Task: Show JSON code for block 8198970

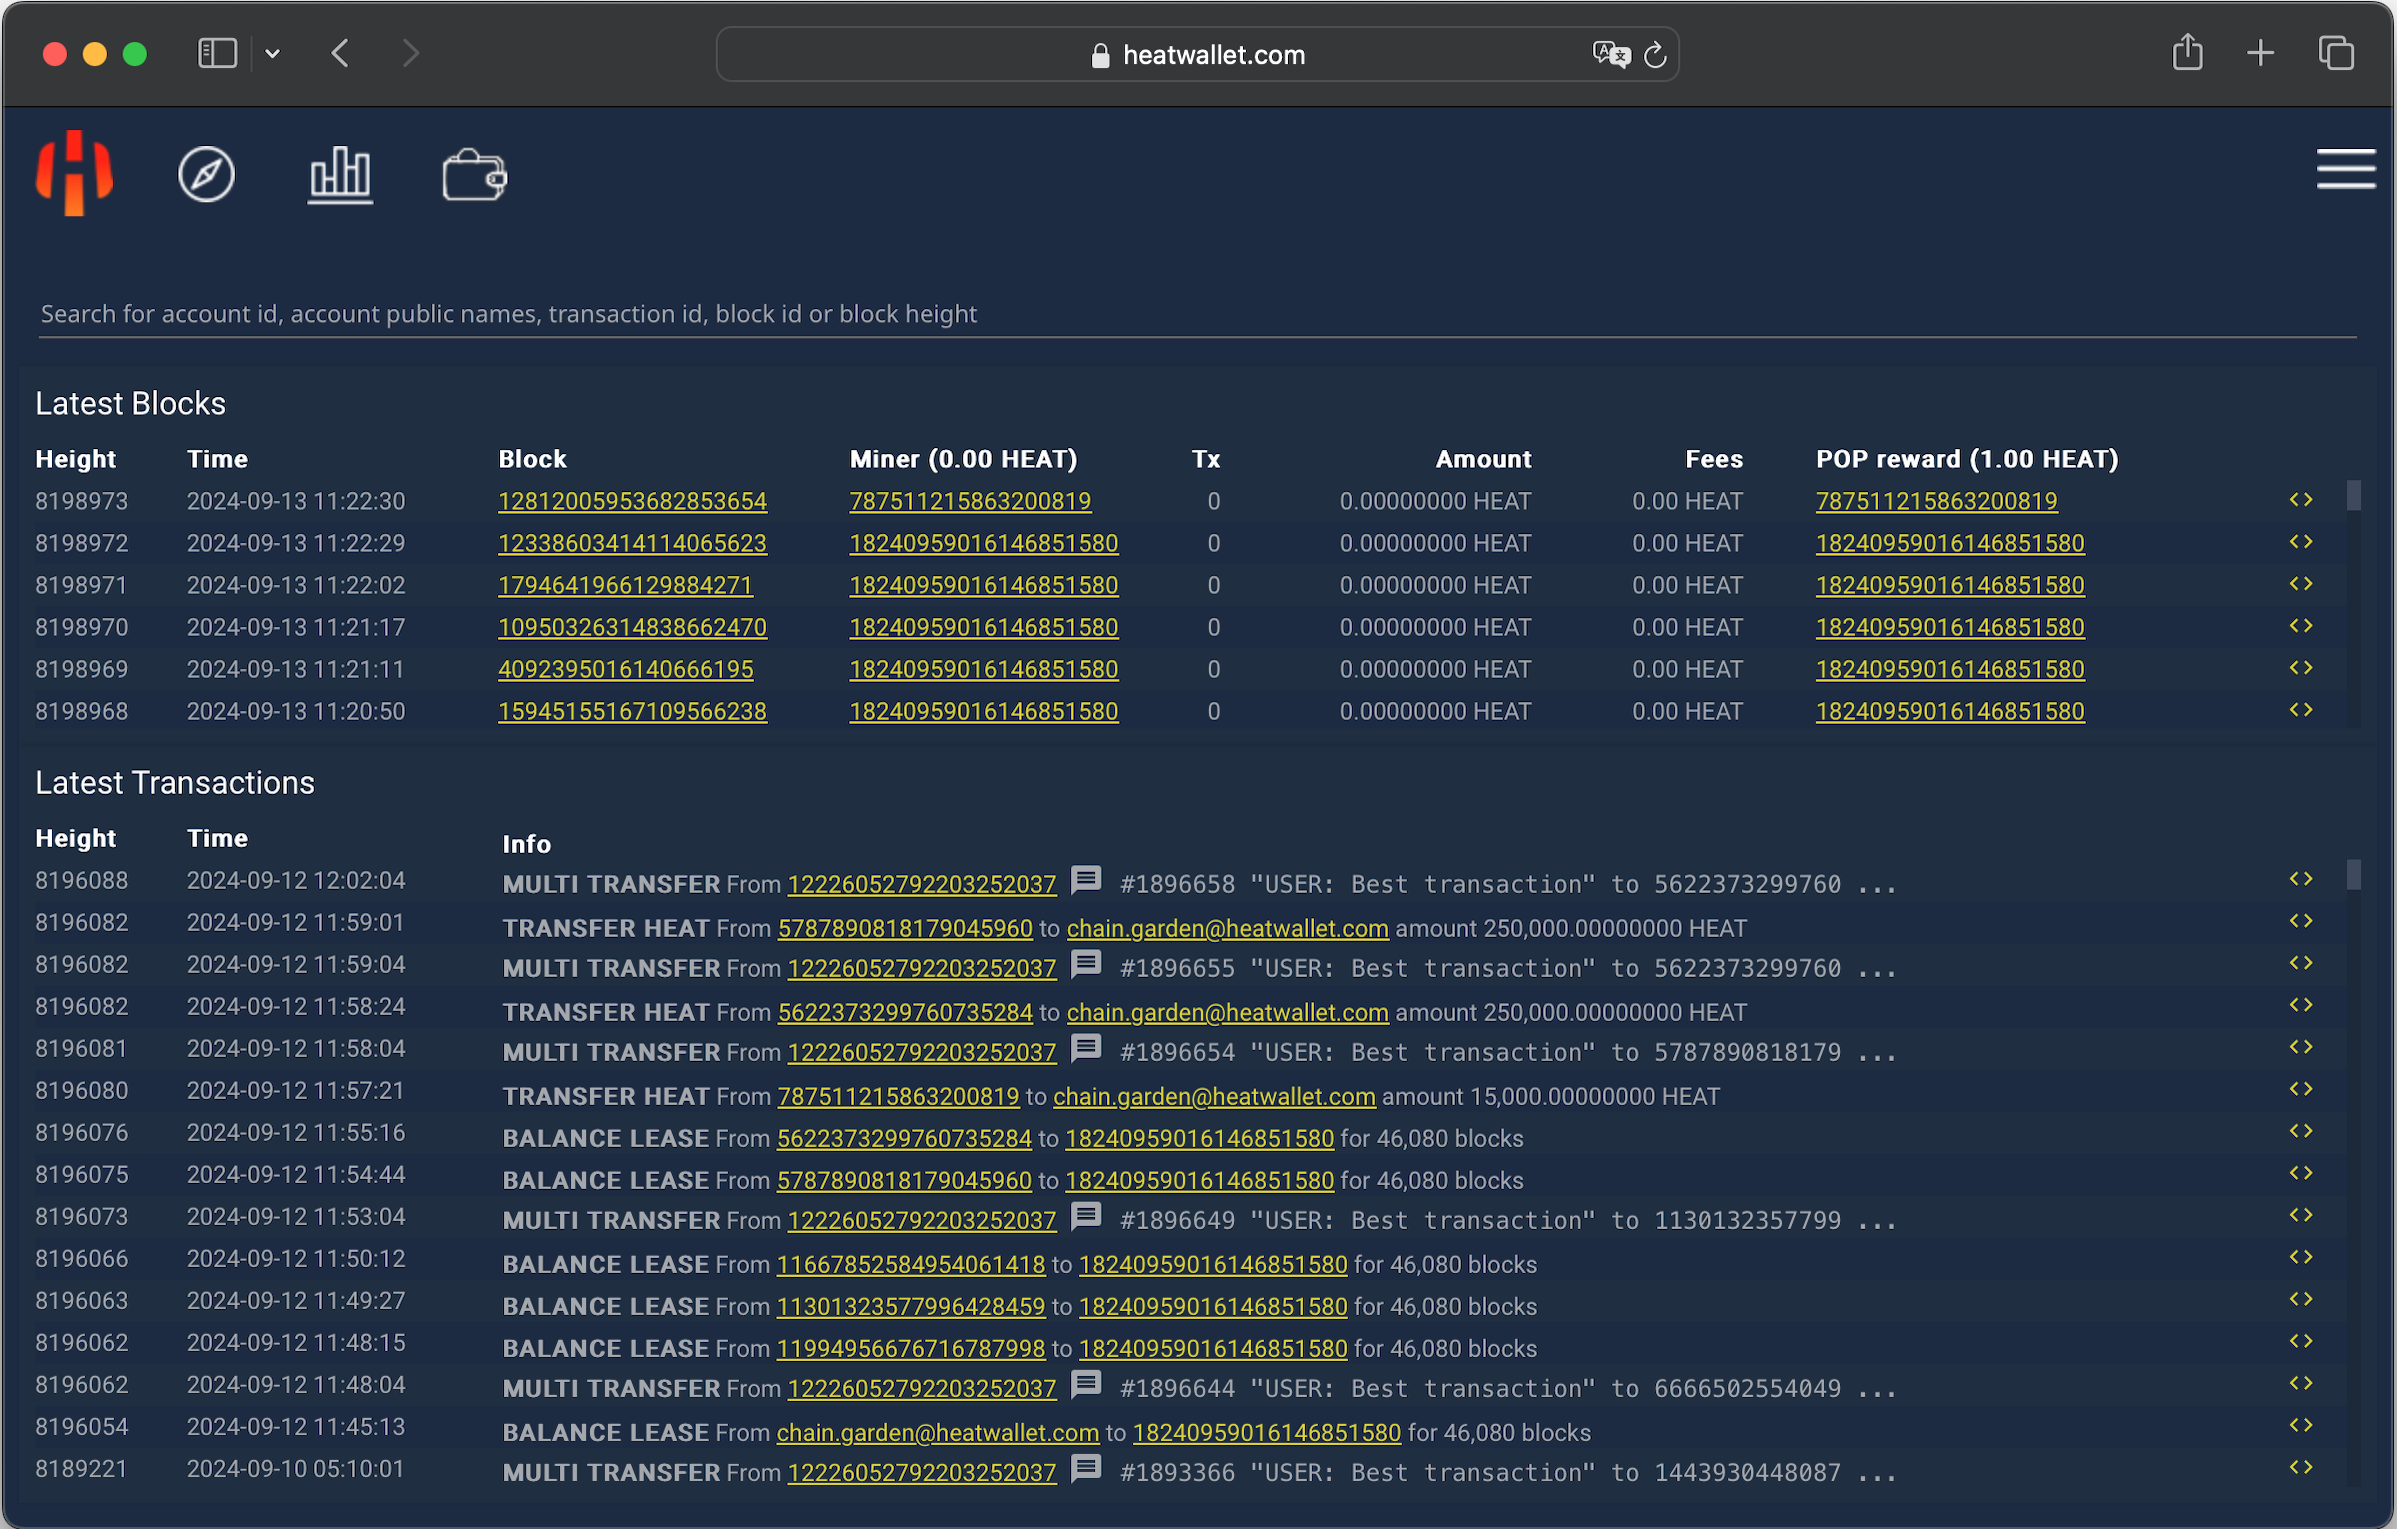Action: [2301, 626]
